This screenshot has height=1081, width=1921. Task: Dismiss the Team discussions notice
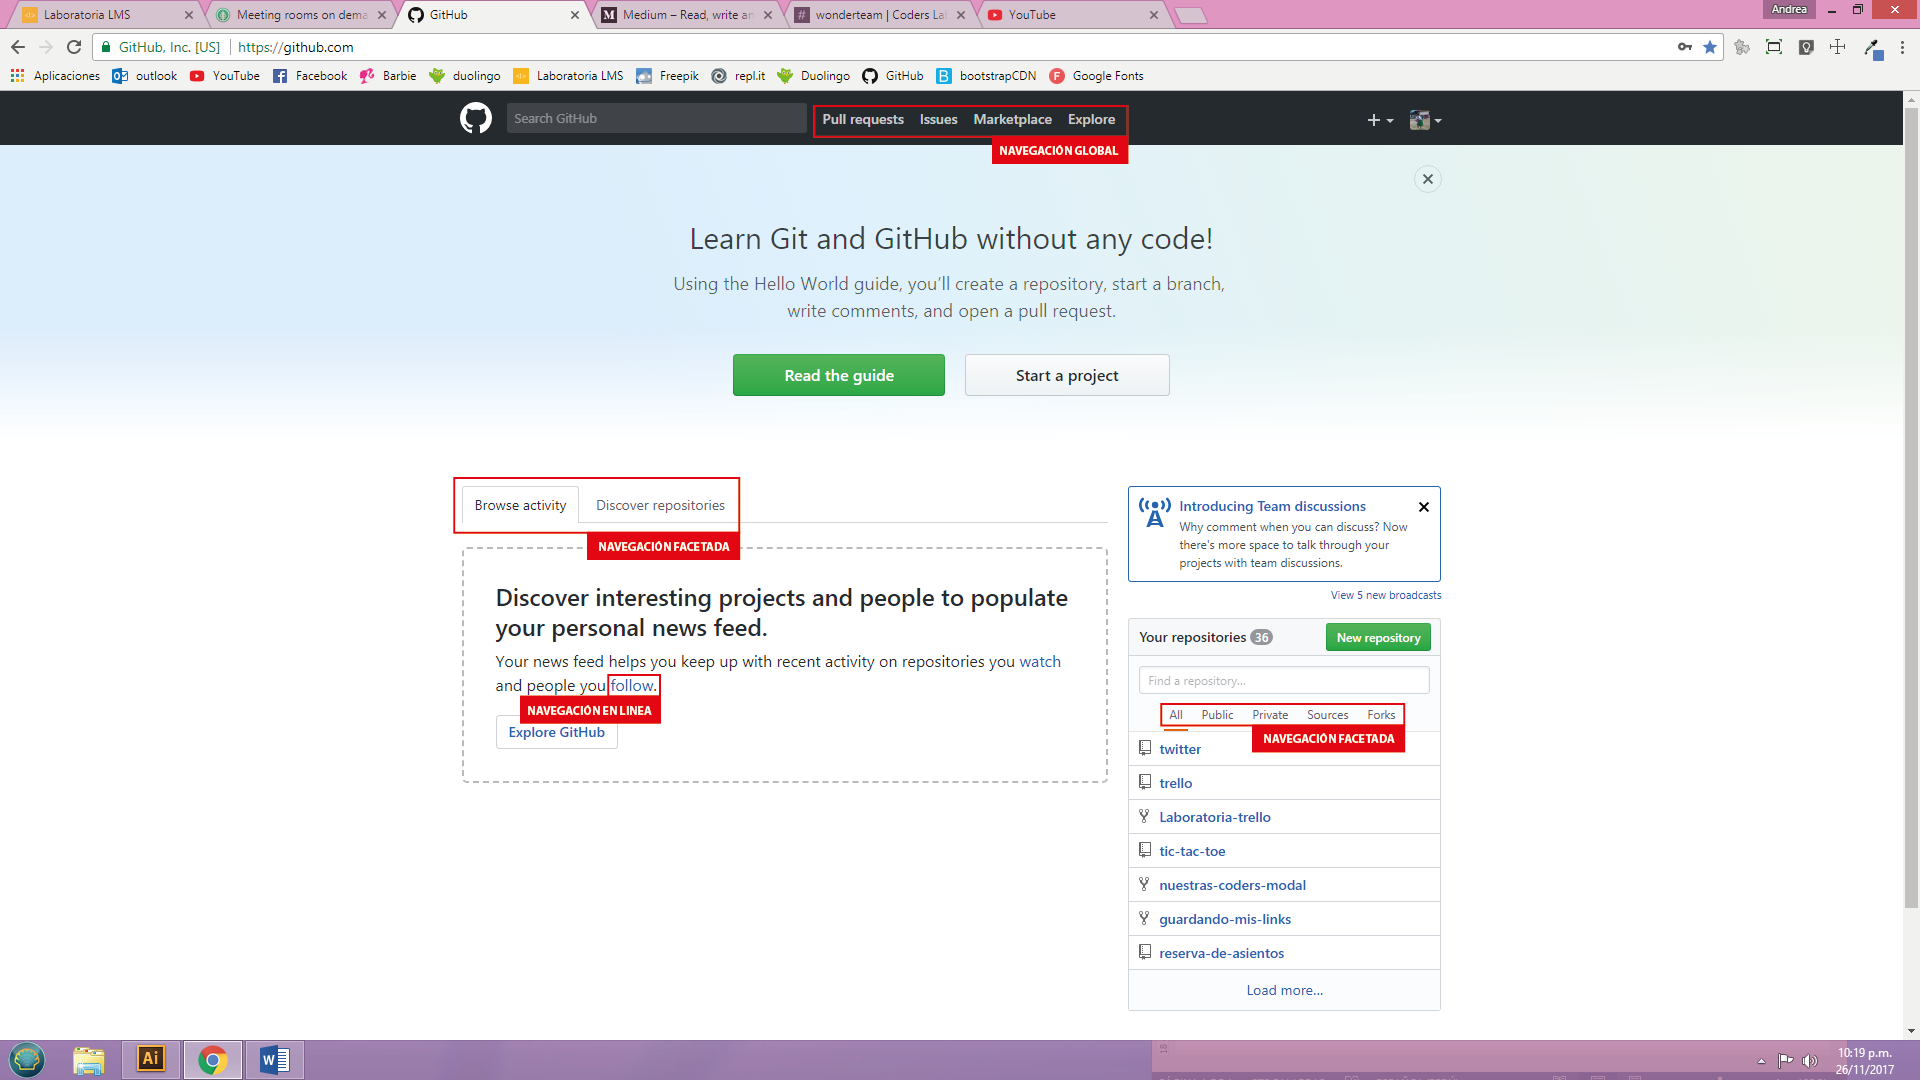1423,507
